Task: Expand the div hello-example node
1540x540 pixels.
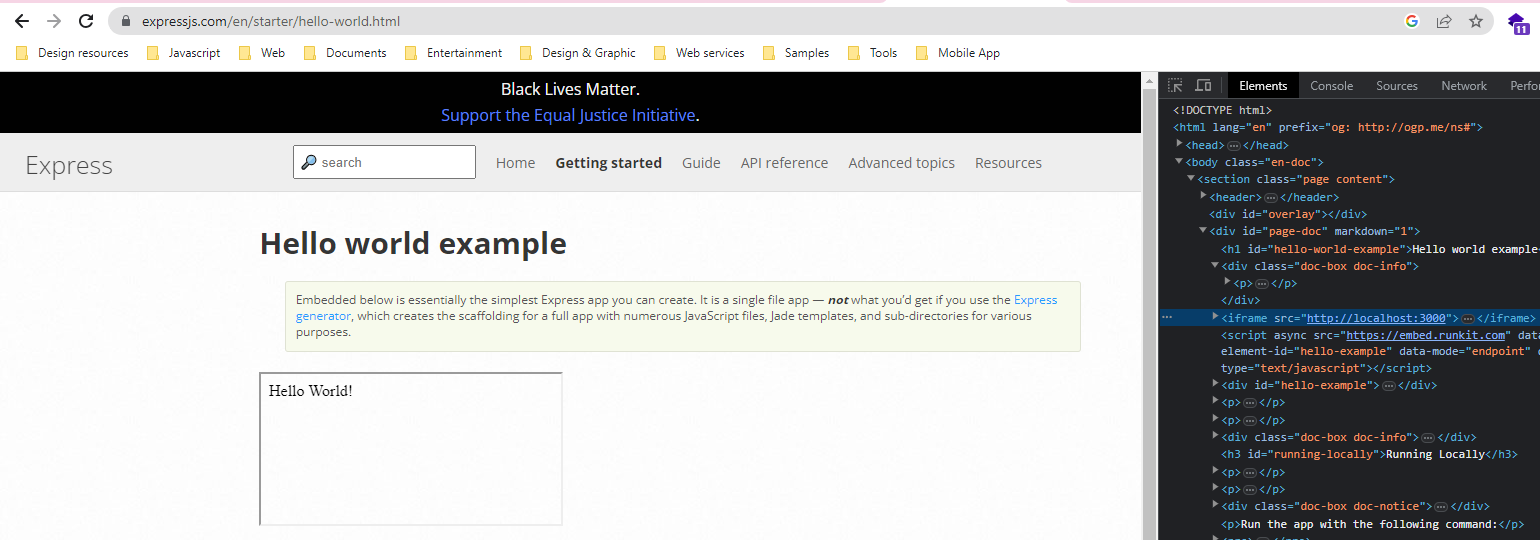Action: pyautogui.click(x=1215, y=384)
